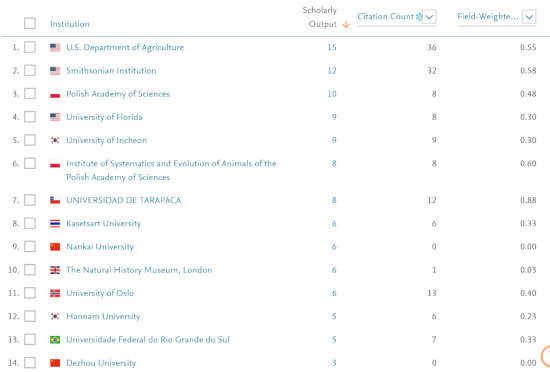Select the Nankai University checkbox
550x372 pixels.
pos(30,246)
